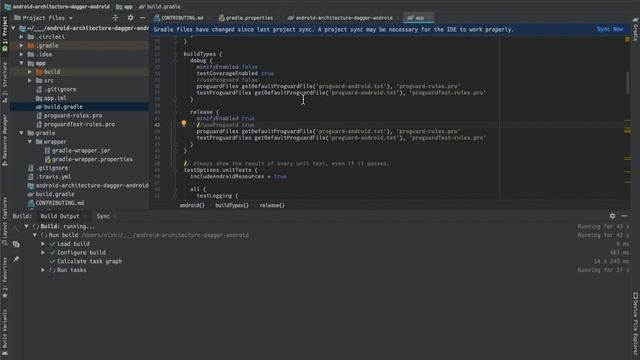
Task: Open the Resource Manager side tab
Action: [x=5, y=140]
